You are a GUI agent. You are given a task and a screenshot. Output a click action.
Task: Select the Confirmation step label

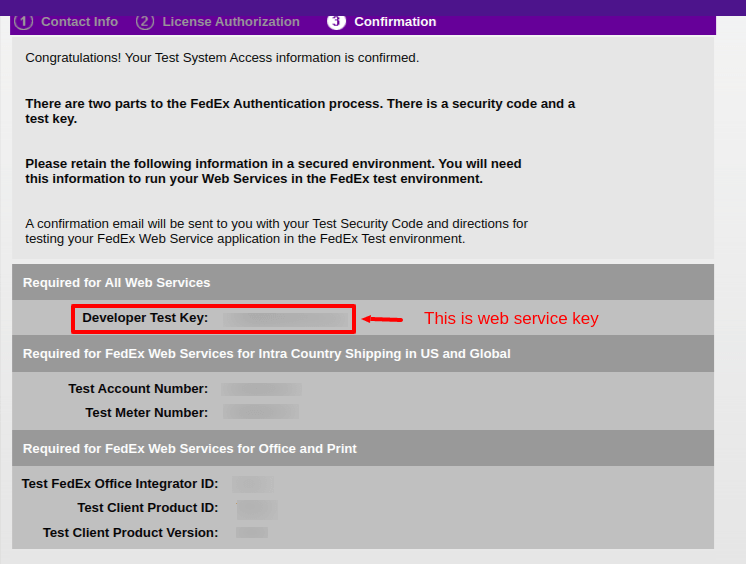(x=395, y=21)
